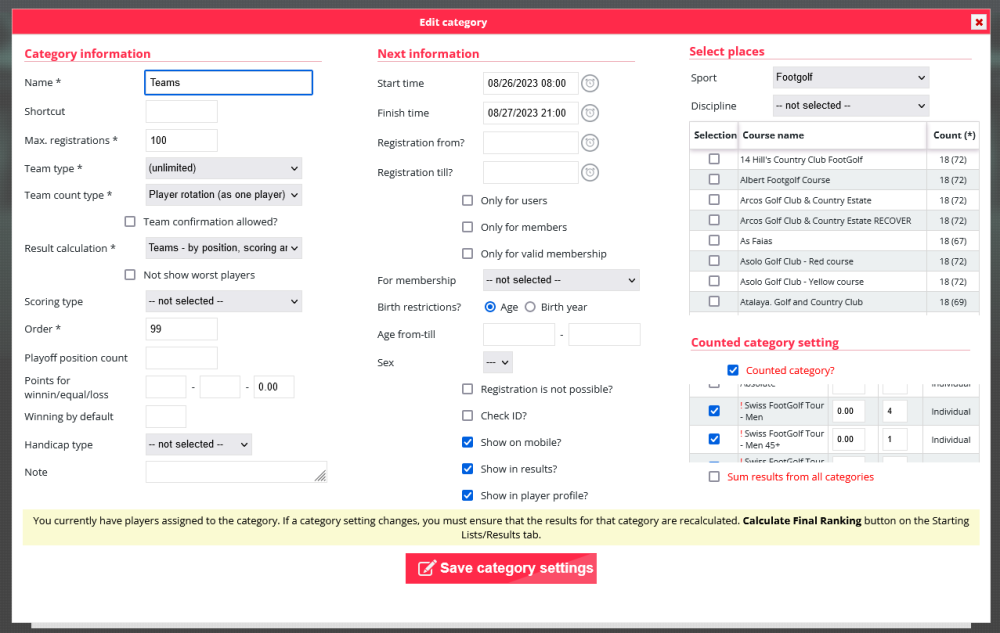This screenshot has height=633, width=1000.
Task: Open the Start time clock picker icon
Action: click(x=590, y=83)
